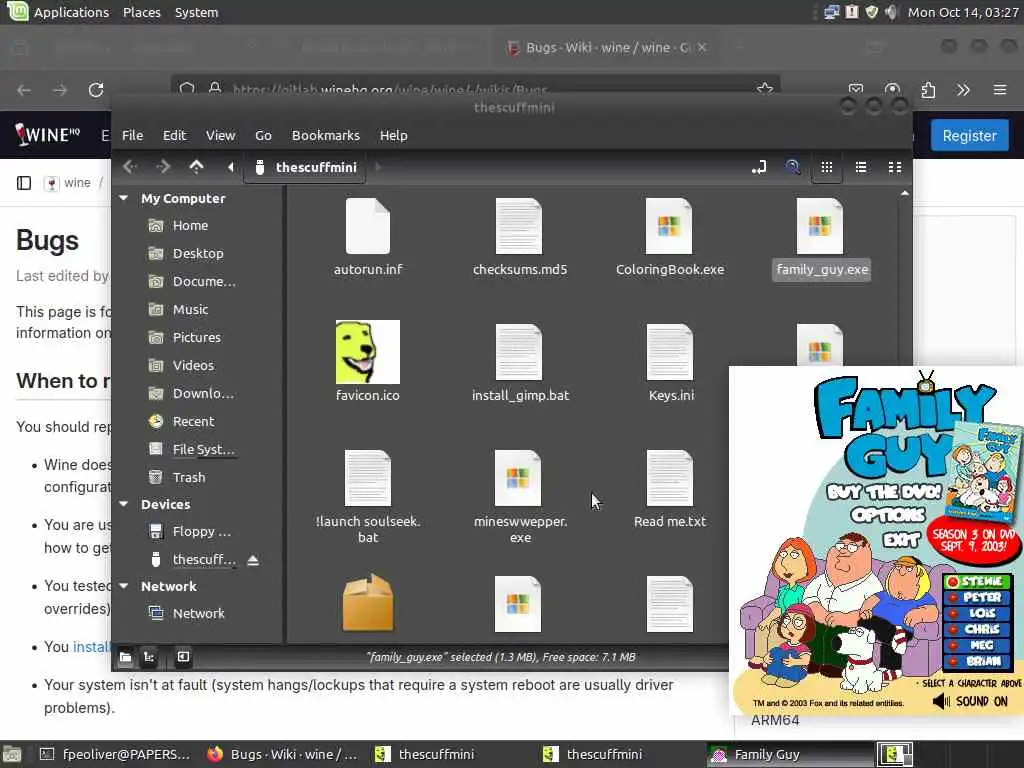Select STEWIE character radio button
The height and width of the screenshot is (768, 1024).
click(953, 581)
